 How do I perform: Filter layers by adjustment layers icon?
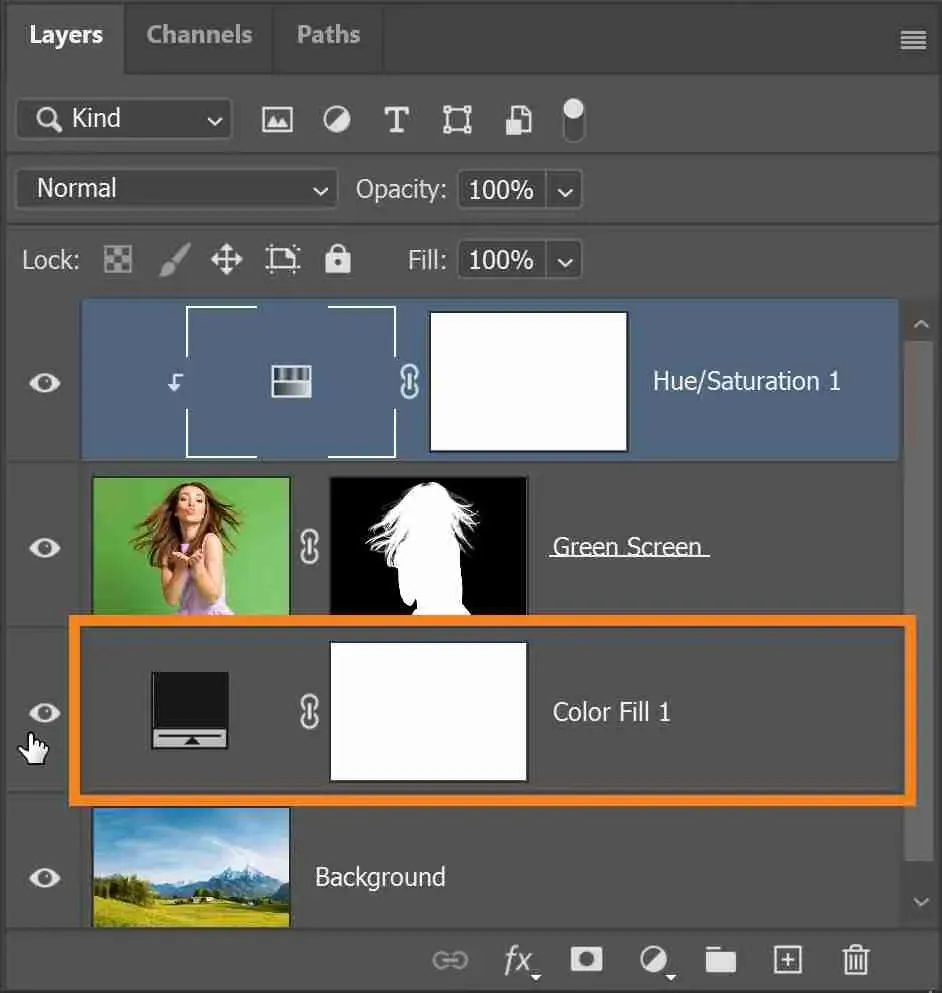(337, 120)
